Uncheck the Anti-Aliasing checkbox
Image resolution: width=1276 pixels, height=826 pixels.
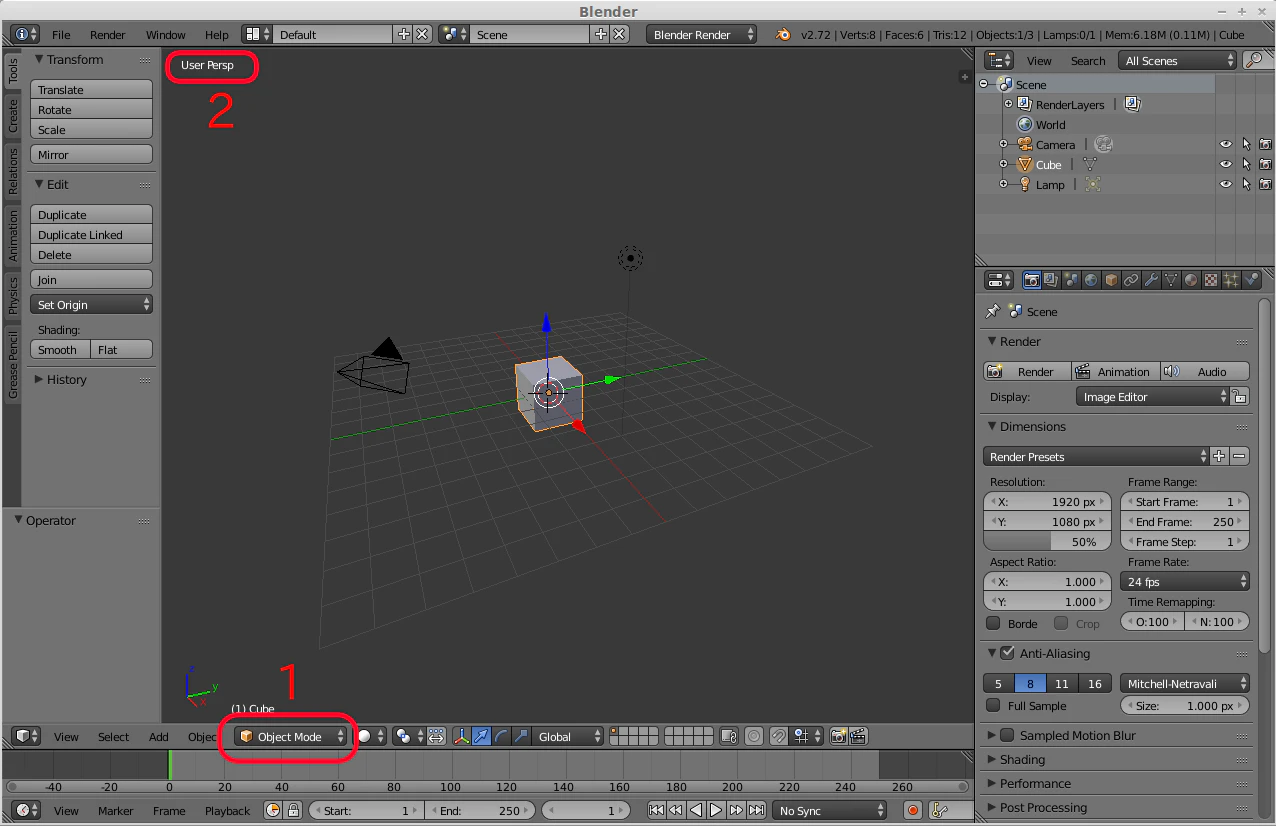point(1007,653)
